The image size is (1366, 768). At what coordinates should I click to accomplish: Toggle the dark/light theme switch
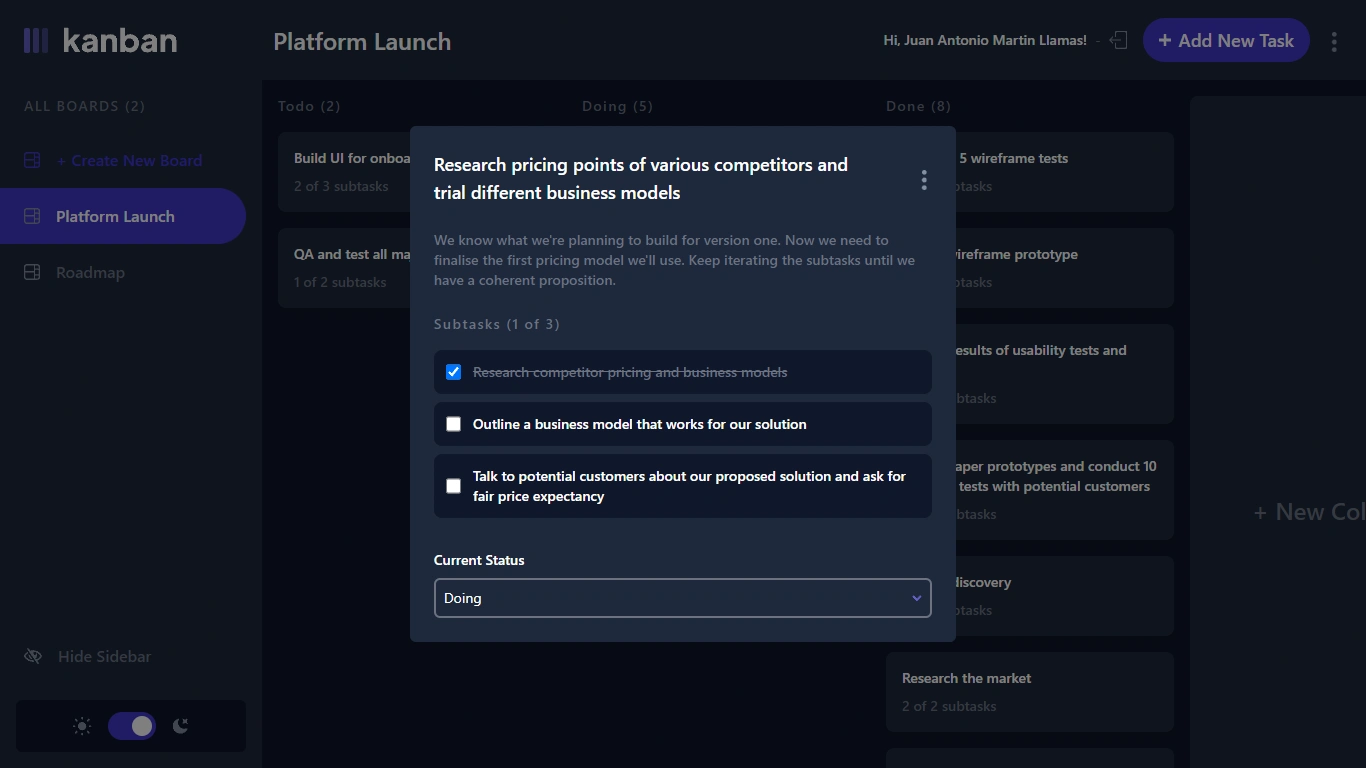pos(132,726)
